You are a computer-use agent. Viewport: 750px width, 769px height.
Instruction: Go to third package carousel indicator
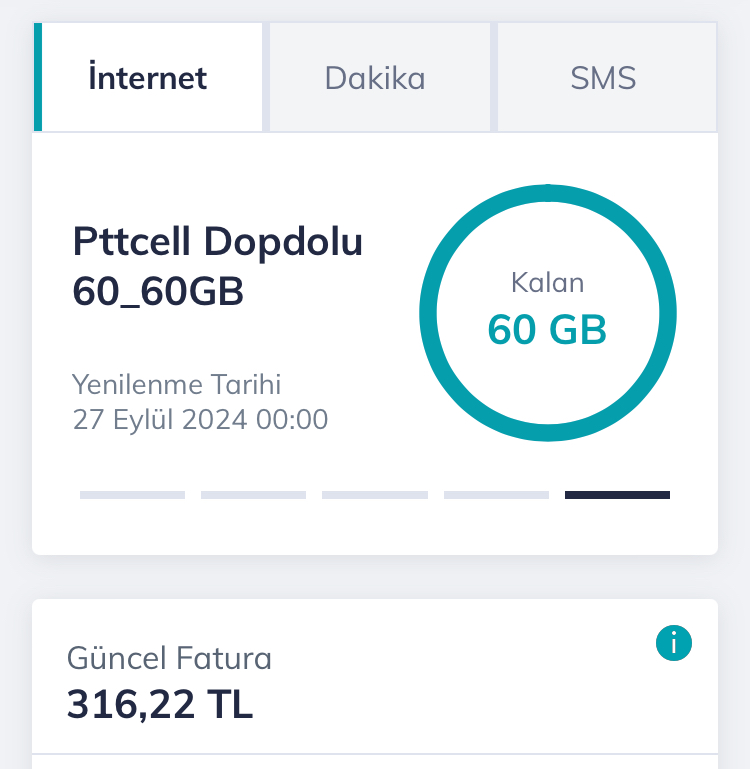pos(375,495)
